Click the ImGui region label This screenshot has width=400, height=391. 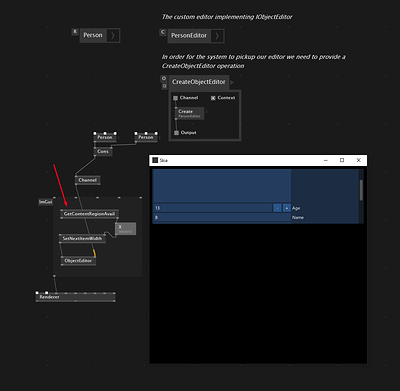(x=46, y=202)
